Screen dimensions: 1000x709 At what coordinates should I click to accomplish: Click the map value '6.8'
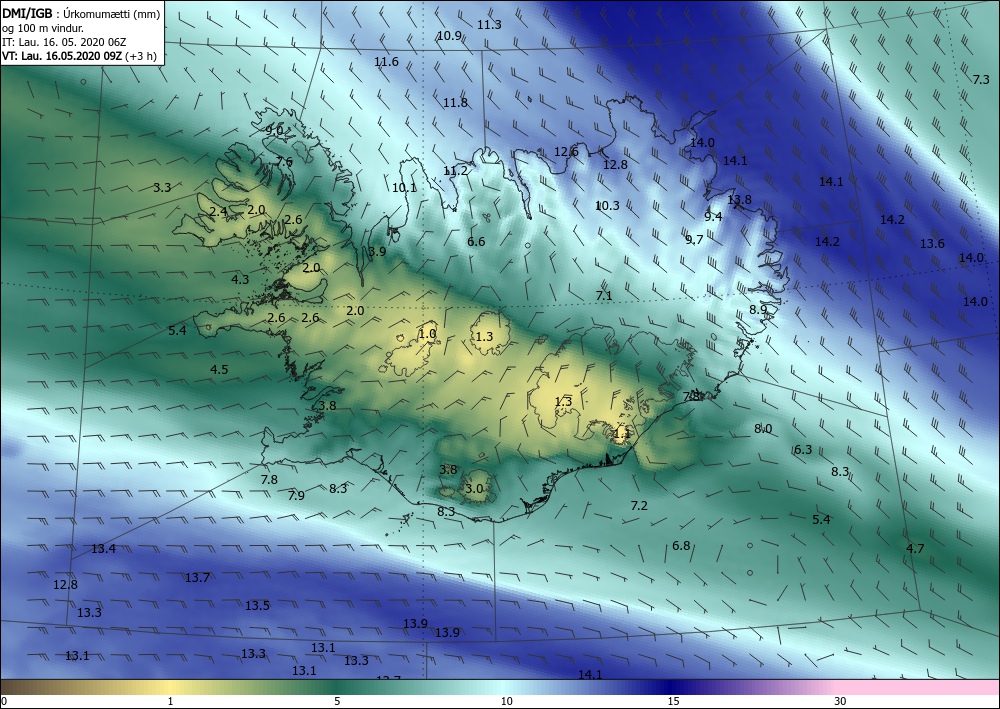[681, 546]
